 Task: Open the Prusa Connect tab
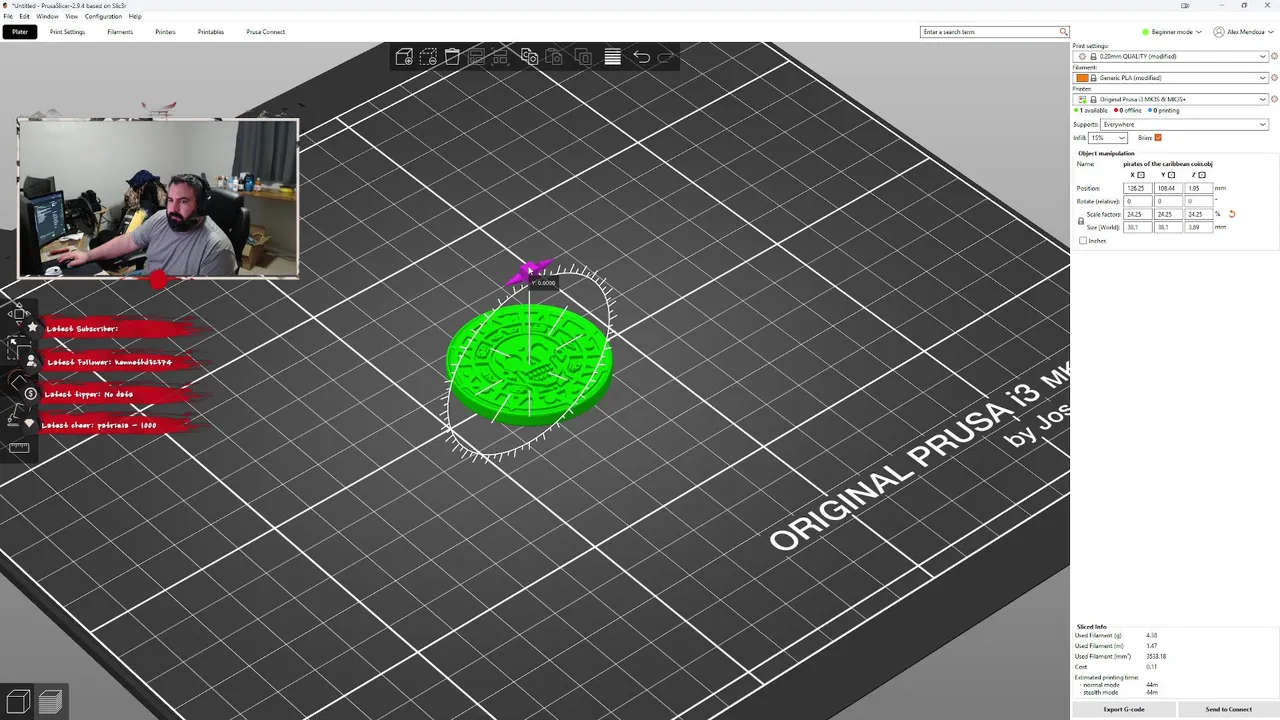click(266, 32)
